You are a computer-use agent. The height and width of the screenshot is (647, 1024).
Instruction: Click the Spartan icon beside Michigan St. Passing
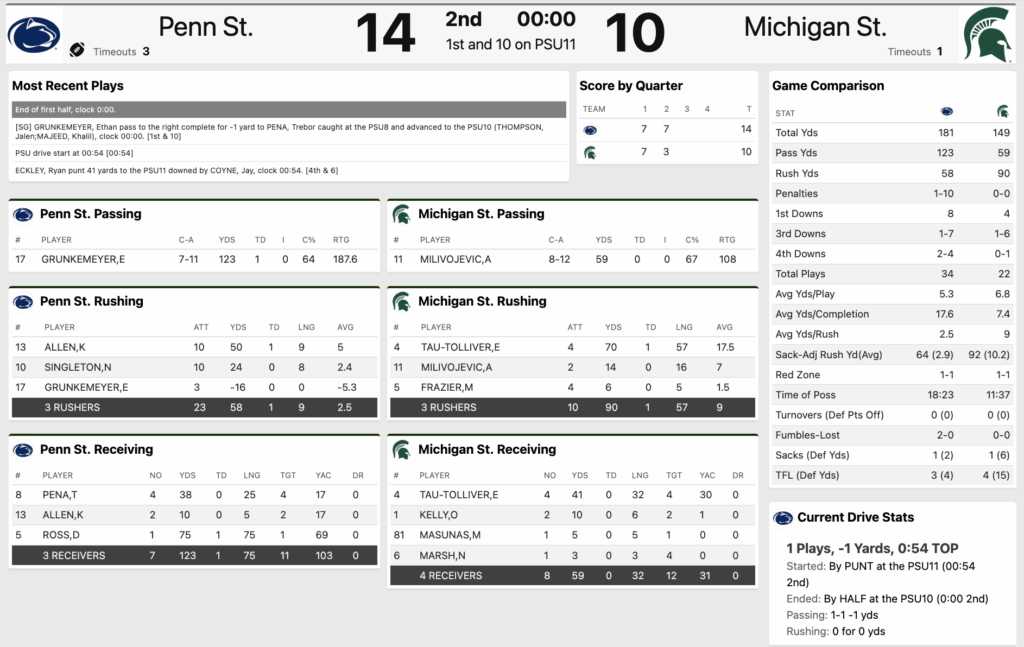401,214
